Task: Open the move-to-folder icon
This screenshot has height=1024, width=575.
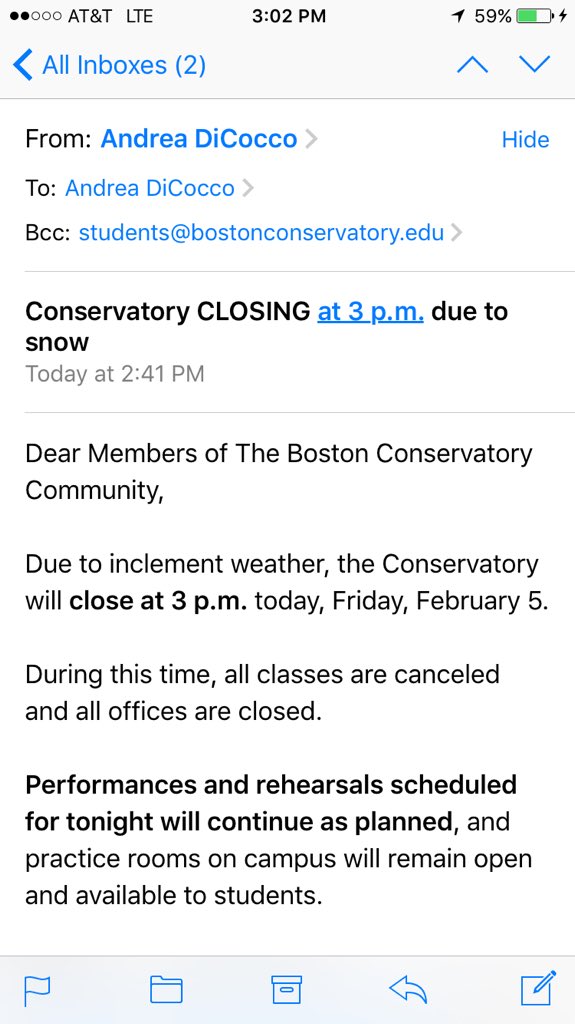Action: (166, 989)
